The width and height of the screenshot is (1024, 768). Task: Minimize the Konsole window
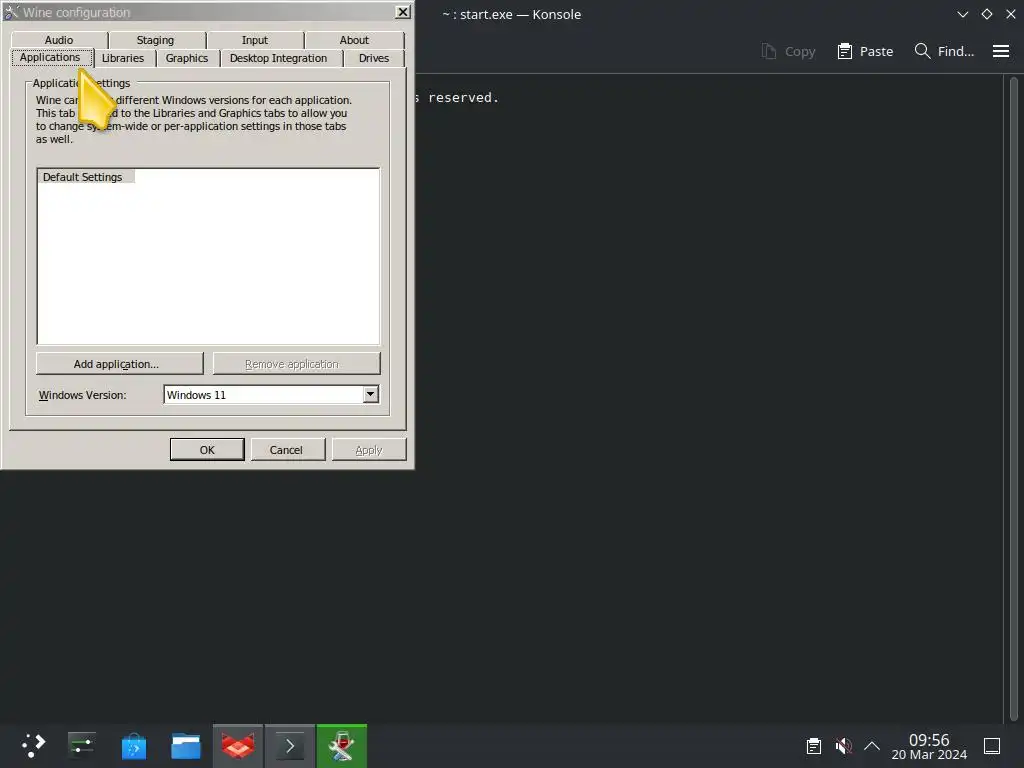point(963,14)
